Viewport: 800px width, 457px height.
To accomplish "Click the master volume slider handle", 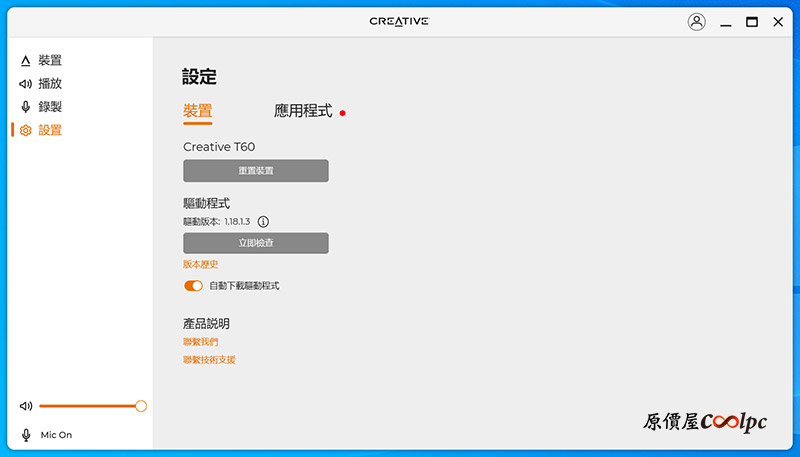I will pos(141,406).
